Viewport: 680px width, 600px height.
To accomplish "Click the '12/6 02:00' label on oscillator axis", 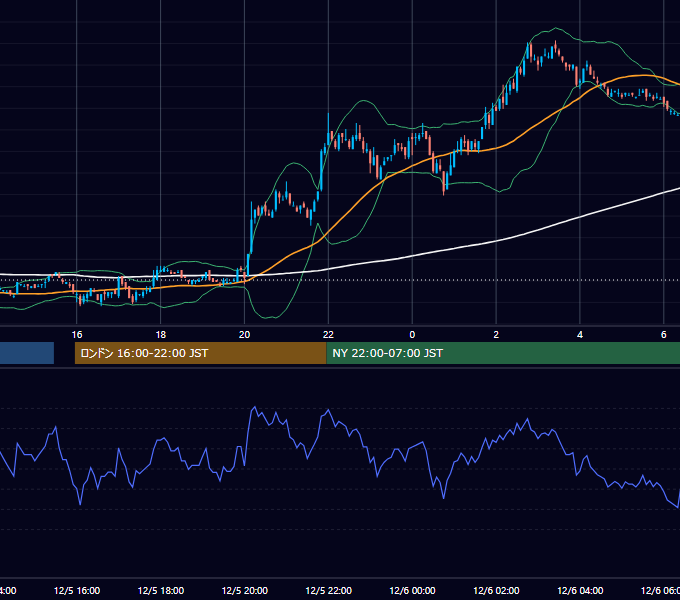I will pos(496,590).
